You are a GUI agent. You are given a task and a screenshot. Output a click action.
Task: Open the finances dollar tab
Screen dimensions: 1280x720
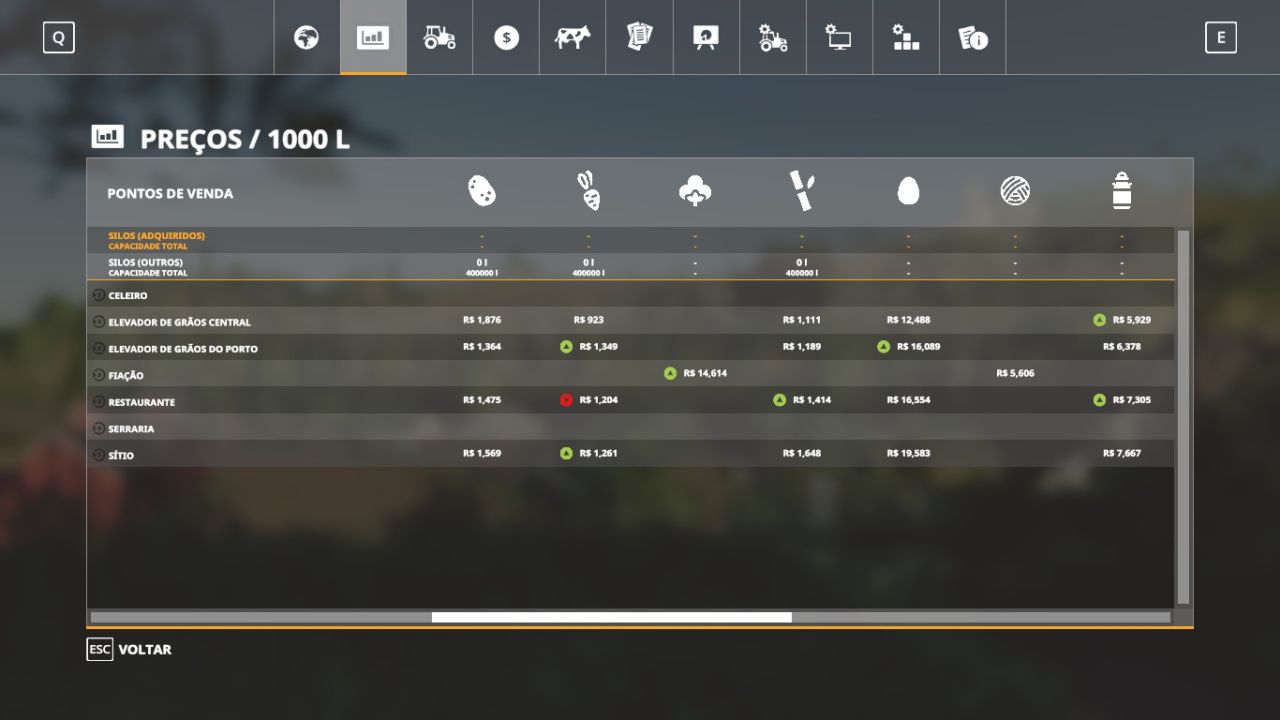(x=506, y=38)
